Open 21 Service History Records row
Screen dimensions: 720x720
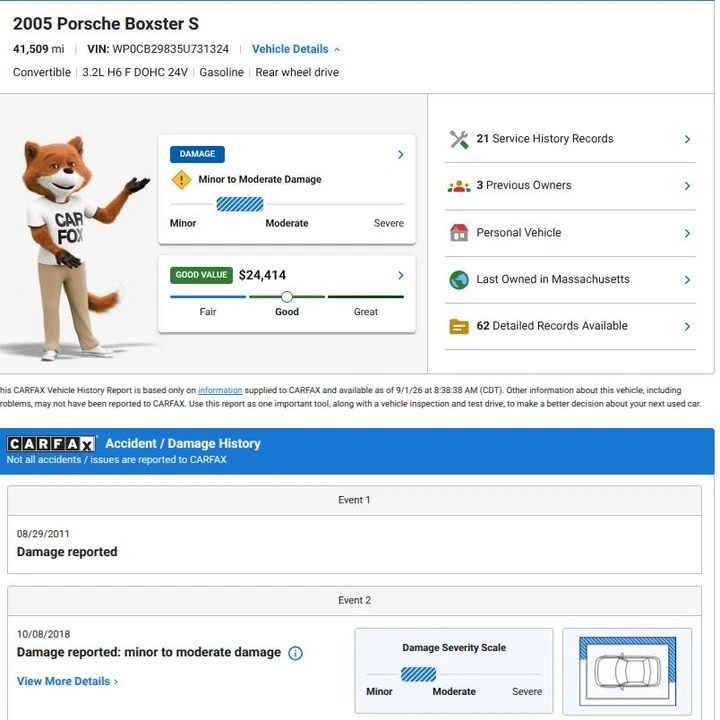pyautogui.click(x=570, y=139)
